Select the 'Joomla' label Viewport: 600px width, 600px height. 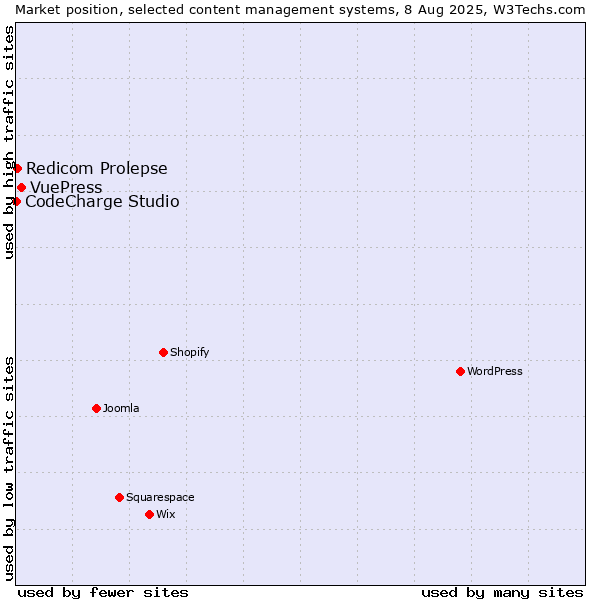tap(121, 408)
